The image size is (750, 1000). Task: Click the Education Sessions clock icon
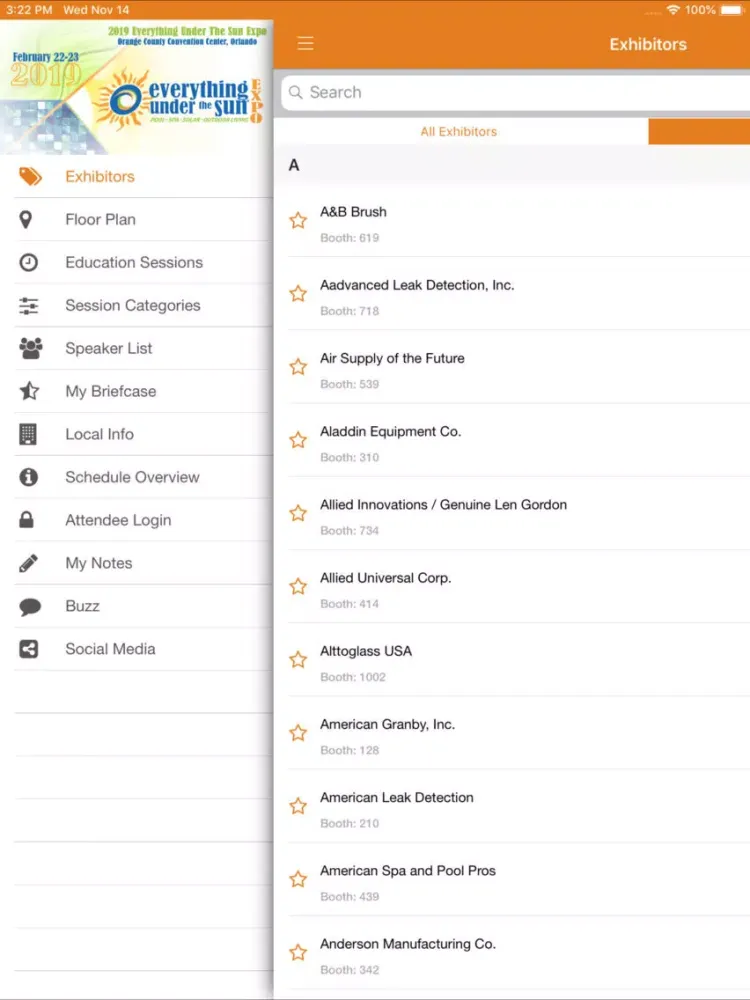pos(29,262)
